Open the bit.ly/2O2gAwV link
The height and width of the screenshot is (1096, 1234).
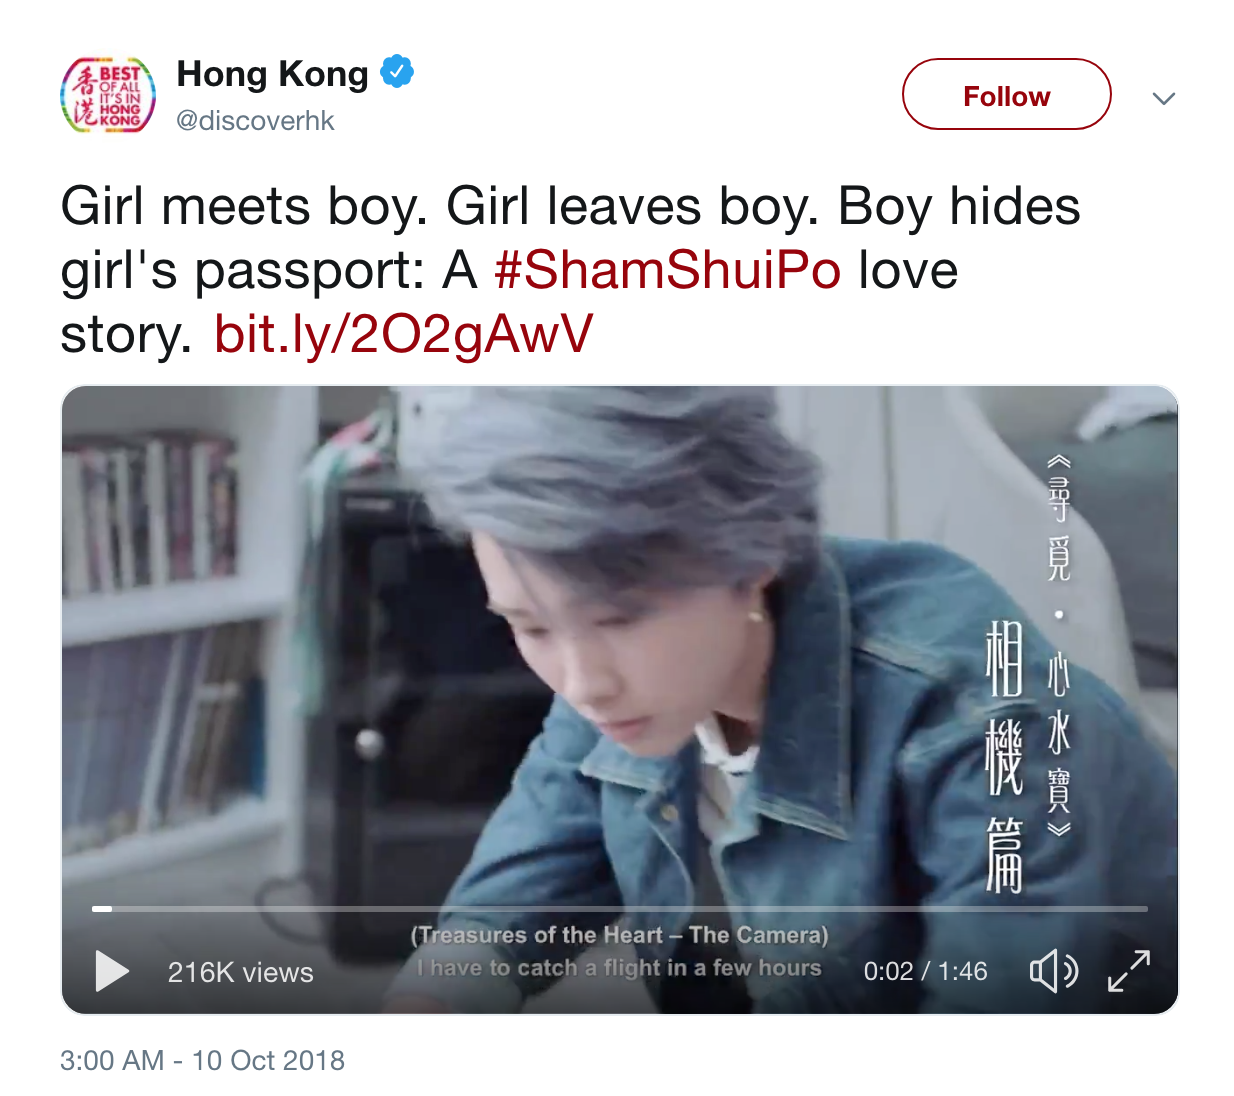(x=404, y=334)
